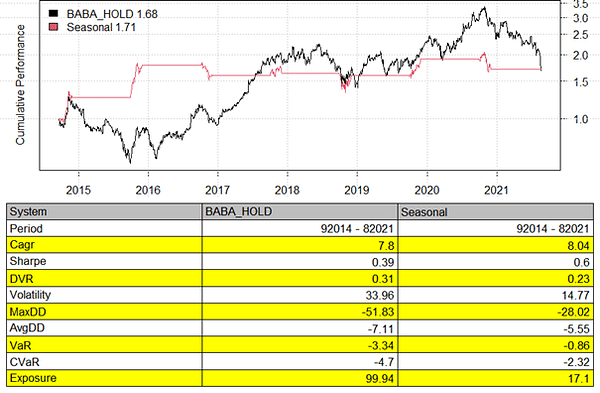Click the BABA_HOLD Volatility value 33.96
Image resolution: width=600 pixels, height=393 pixels.
point(380,295)
